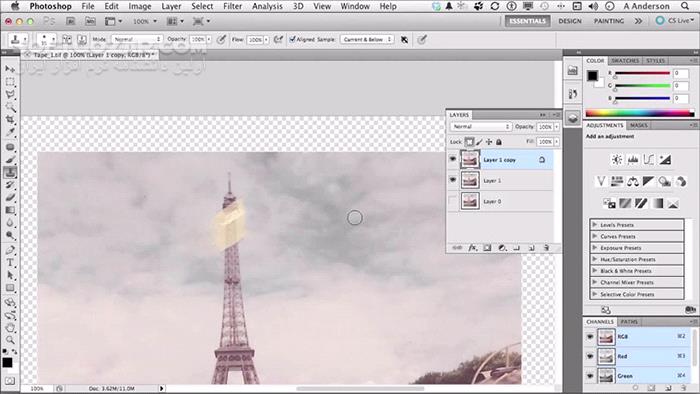Image resolution: width=700 pixels, height=394 pixels.
Task: Hide Layer 1 using its eye icon
Action: click(453, 180)
